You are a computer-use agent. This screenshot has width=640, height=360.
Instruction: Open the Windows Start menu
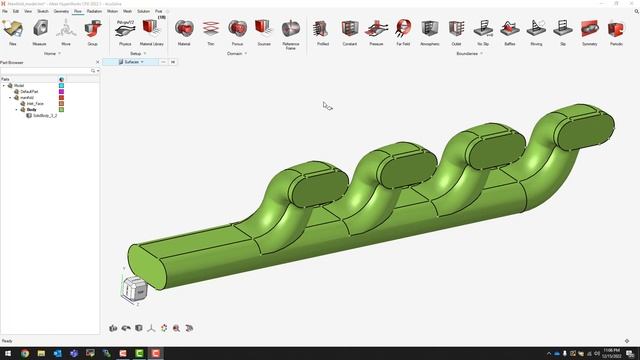click(8, 353)
